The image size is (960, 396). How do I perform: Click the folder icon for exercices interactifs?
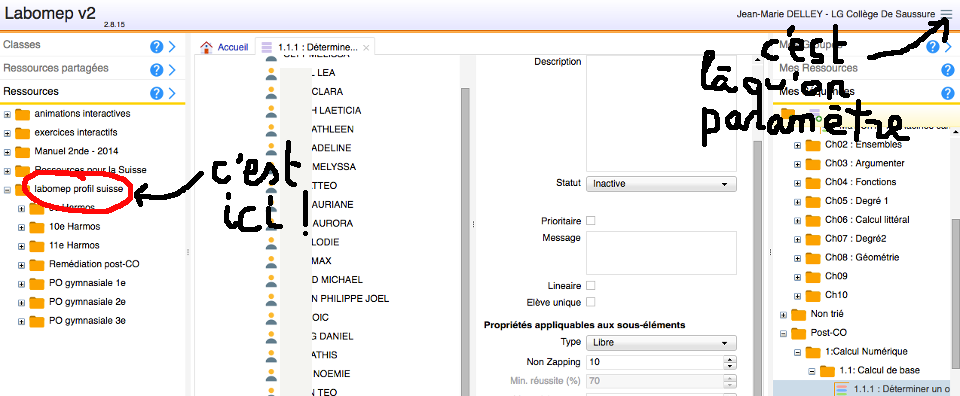click(23, 133)
